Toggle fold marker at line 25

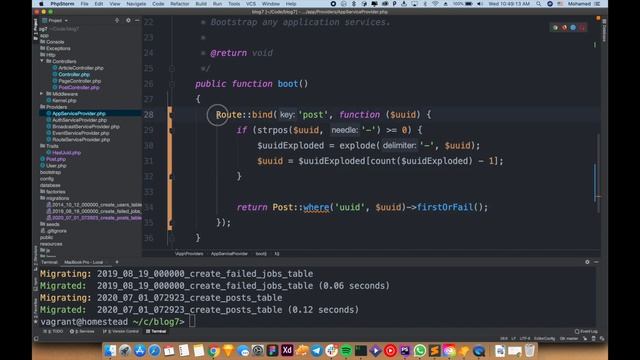[x=172, y=69]
